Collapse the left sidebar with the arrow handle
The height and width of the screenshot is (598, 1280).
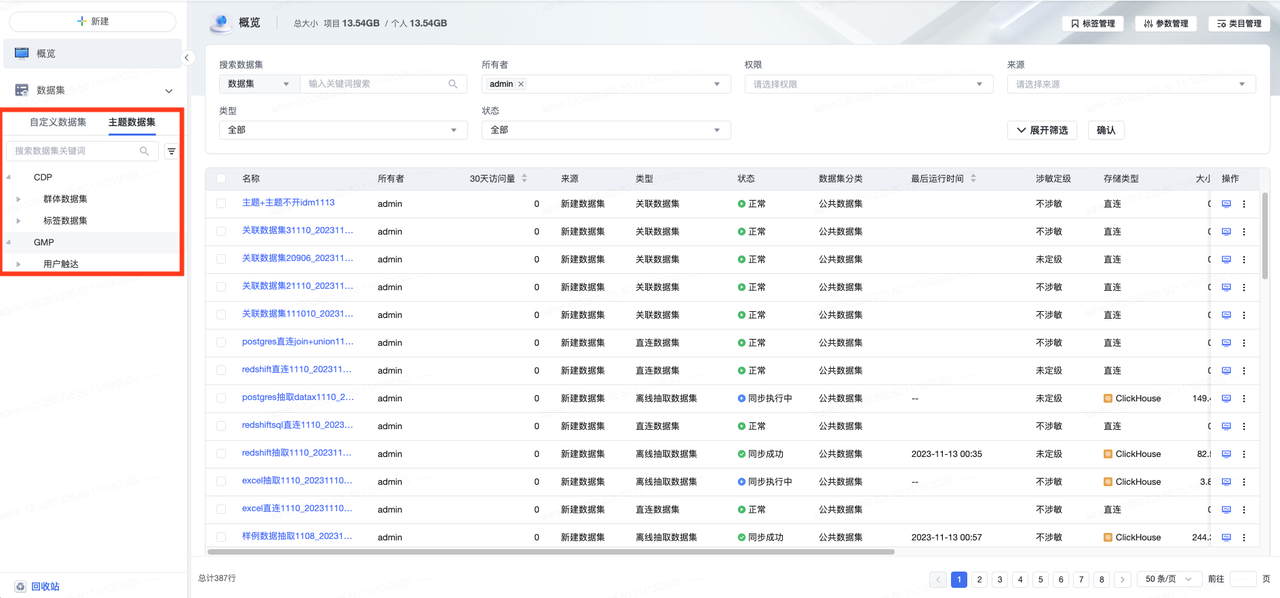pos(187,58)
